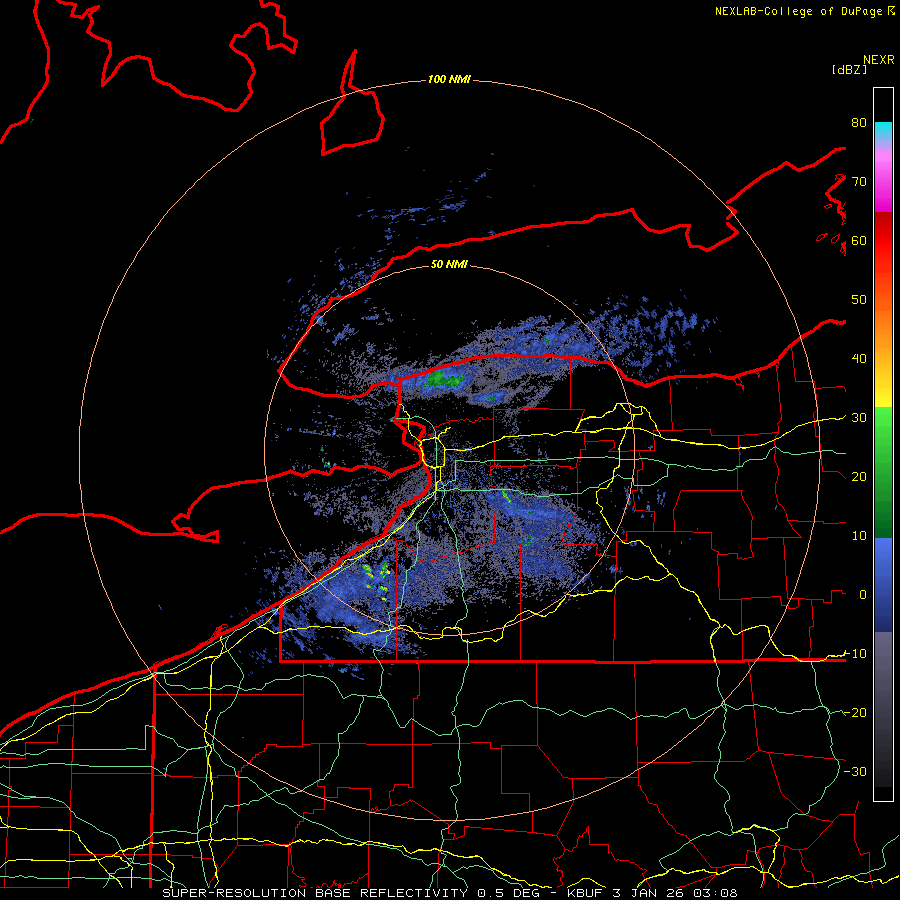Click the yellow-green echo cells near Lake Erie shore
Screen dimensions: 900x900
(376, 579)
